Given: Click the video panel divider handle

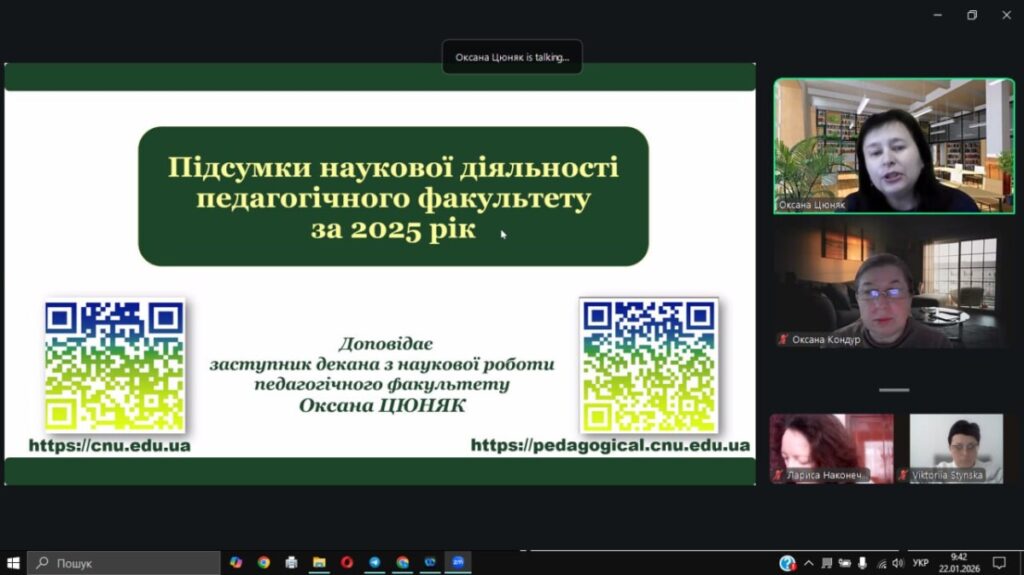Looking at the screenshot, I should tap(894, 390).
